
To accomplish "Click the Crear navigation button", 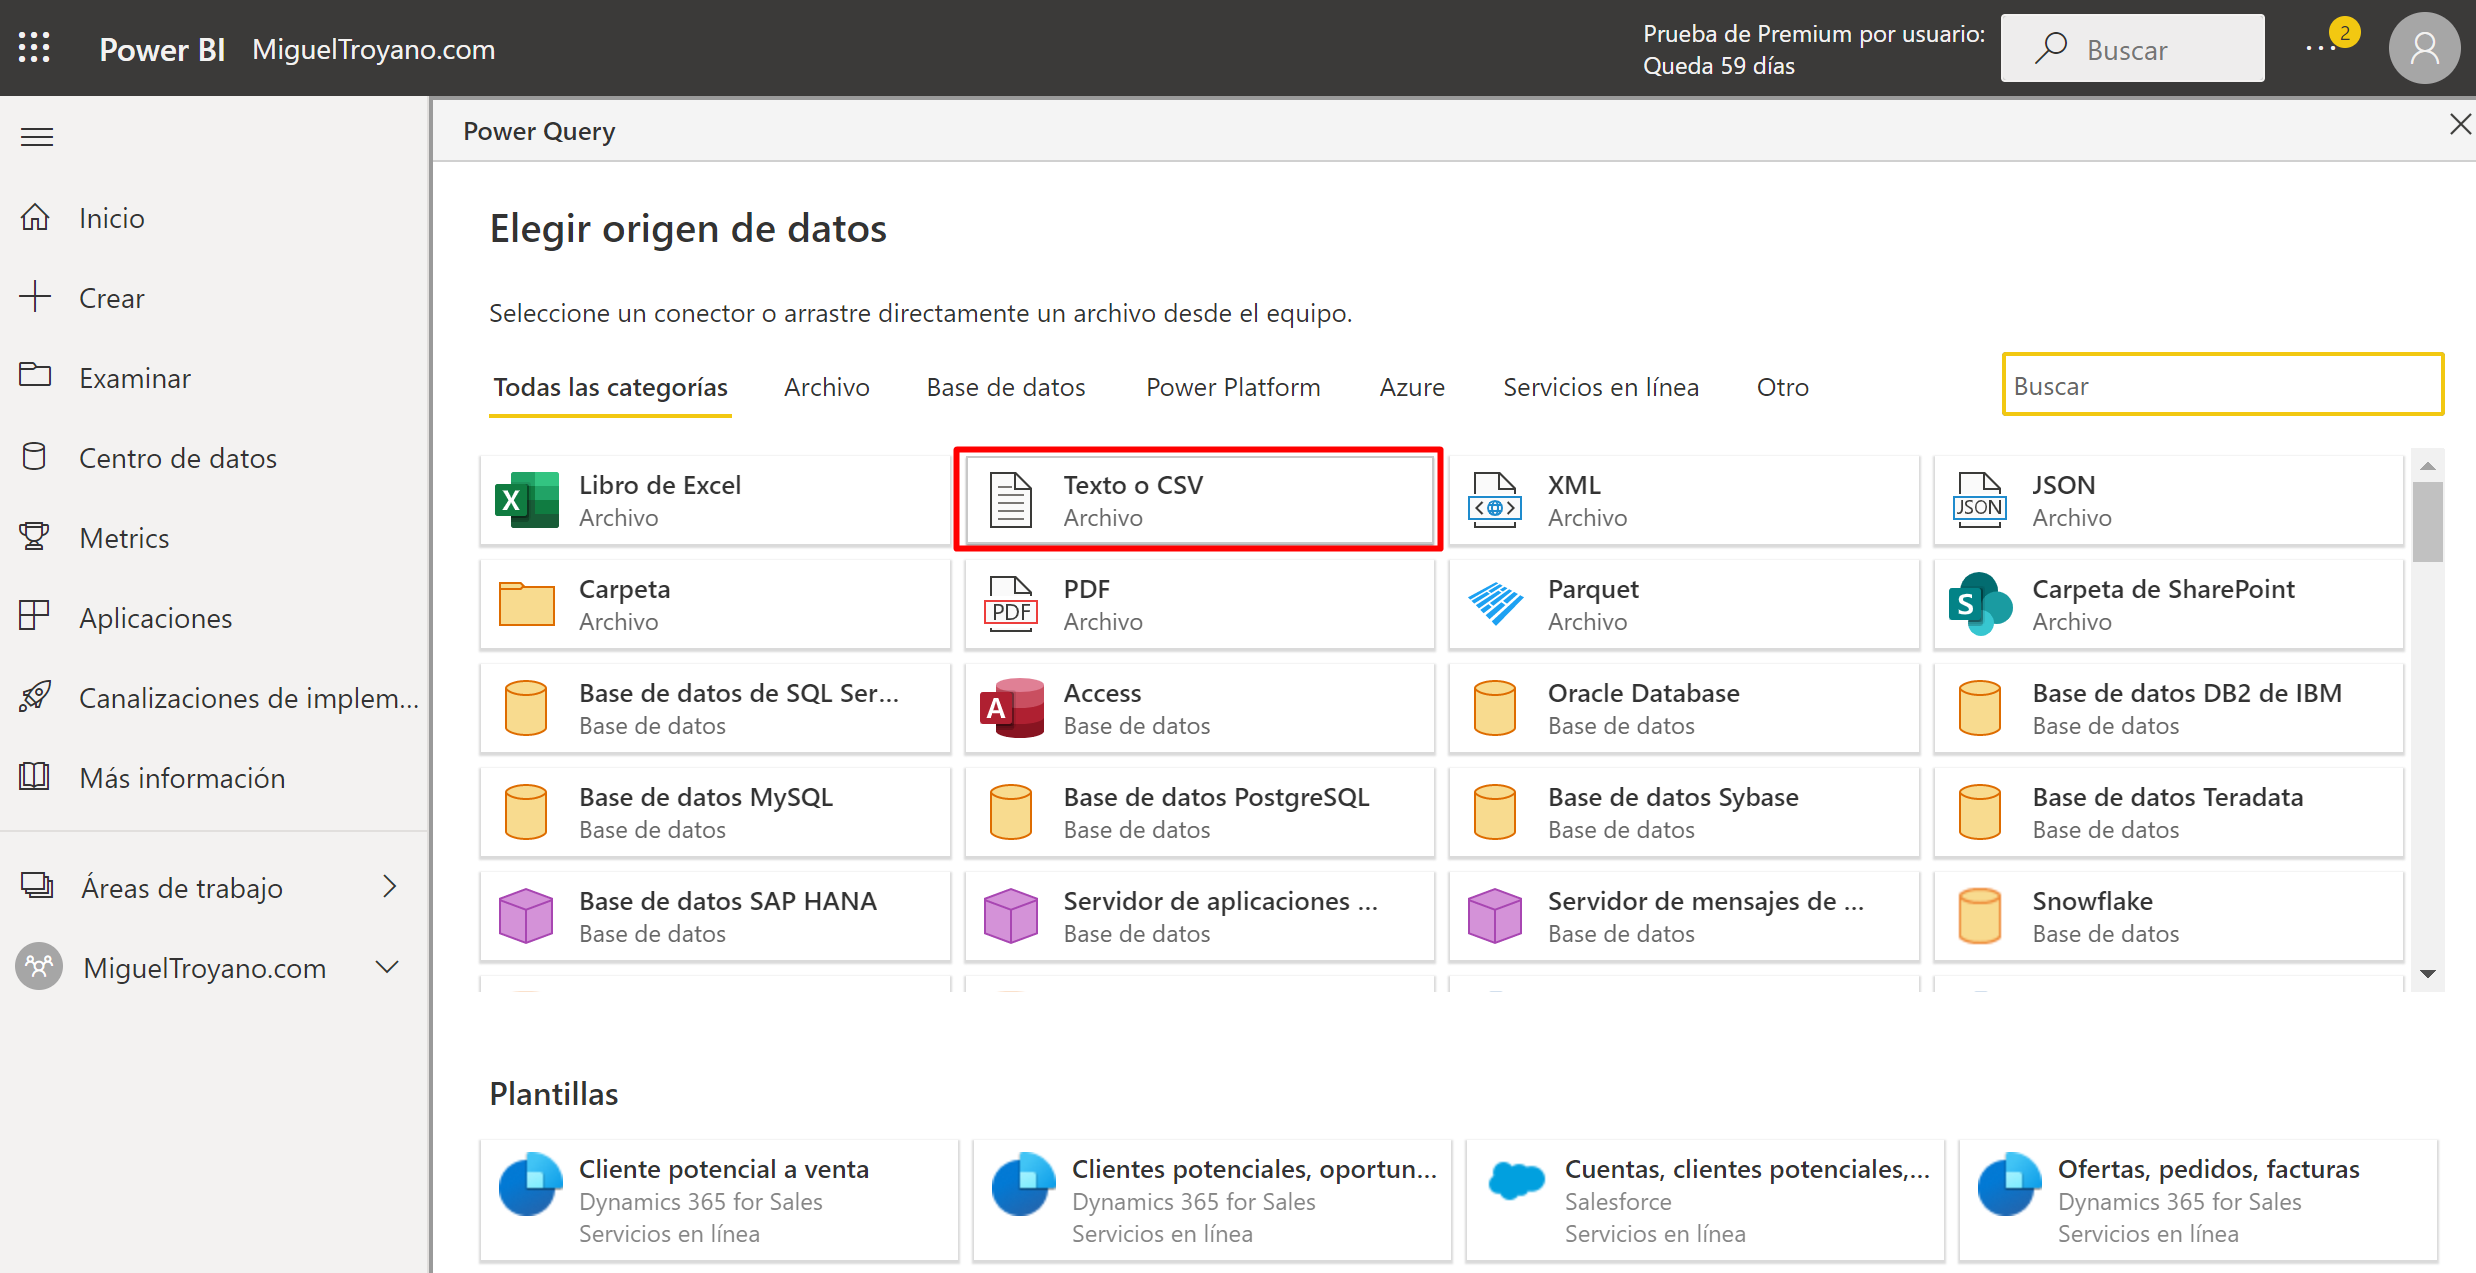I will point(110,297).
